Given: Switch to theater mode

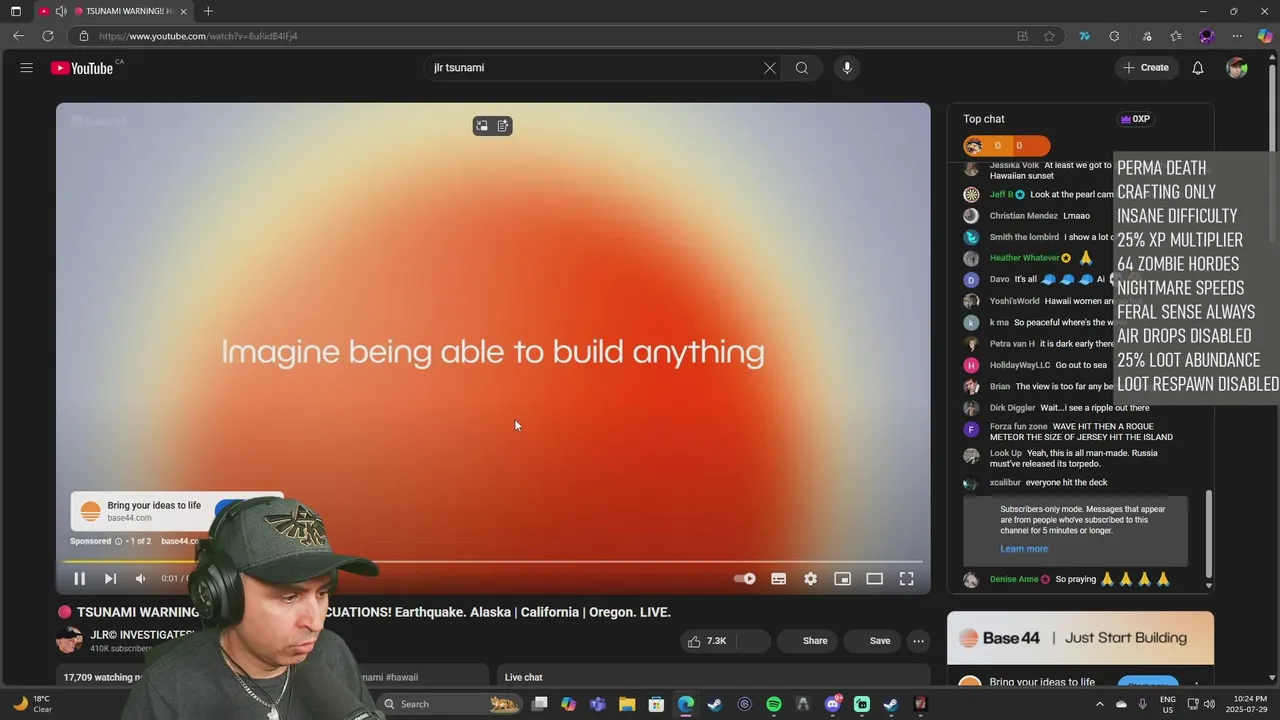Looking at the screenshot, I should tap(875, 578).
